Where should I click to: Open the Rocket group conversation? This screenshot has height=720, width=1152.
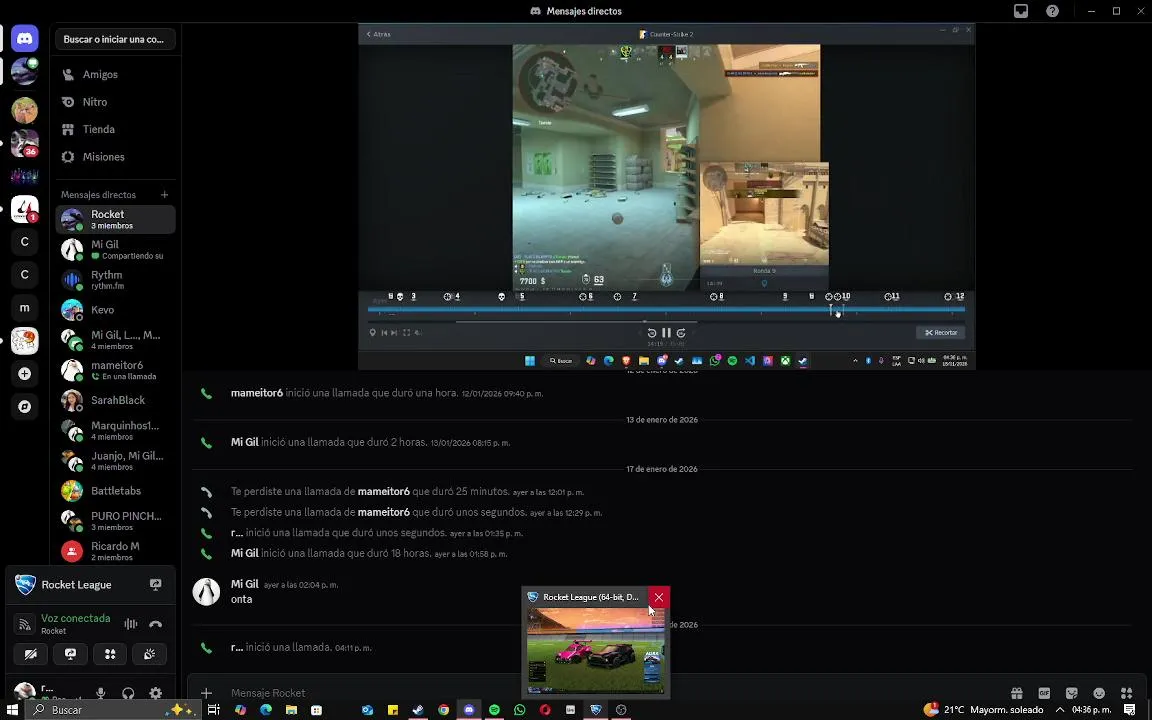pyautogui.click(x=115, y=220)
